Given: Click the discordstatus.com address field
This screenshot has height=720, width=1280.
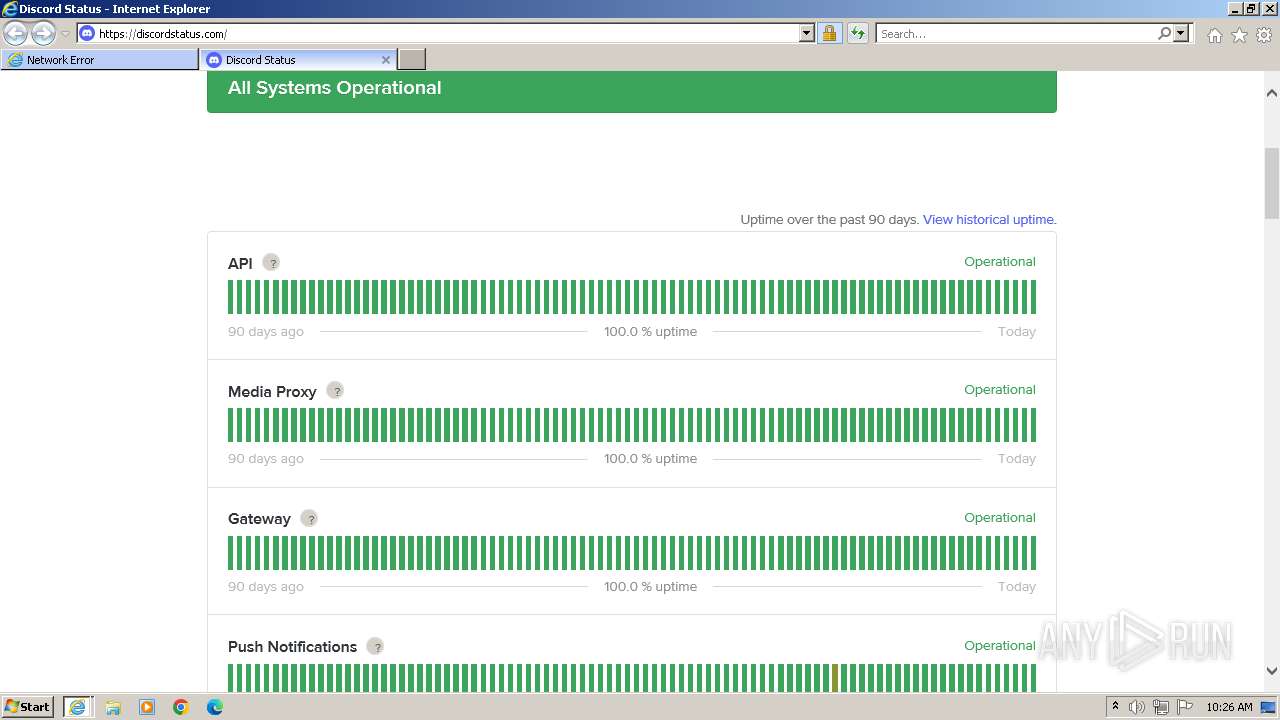Looking at the screenshot, I should (x=447, y=33).
